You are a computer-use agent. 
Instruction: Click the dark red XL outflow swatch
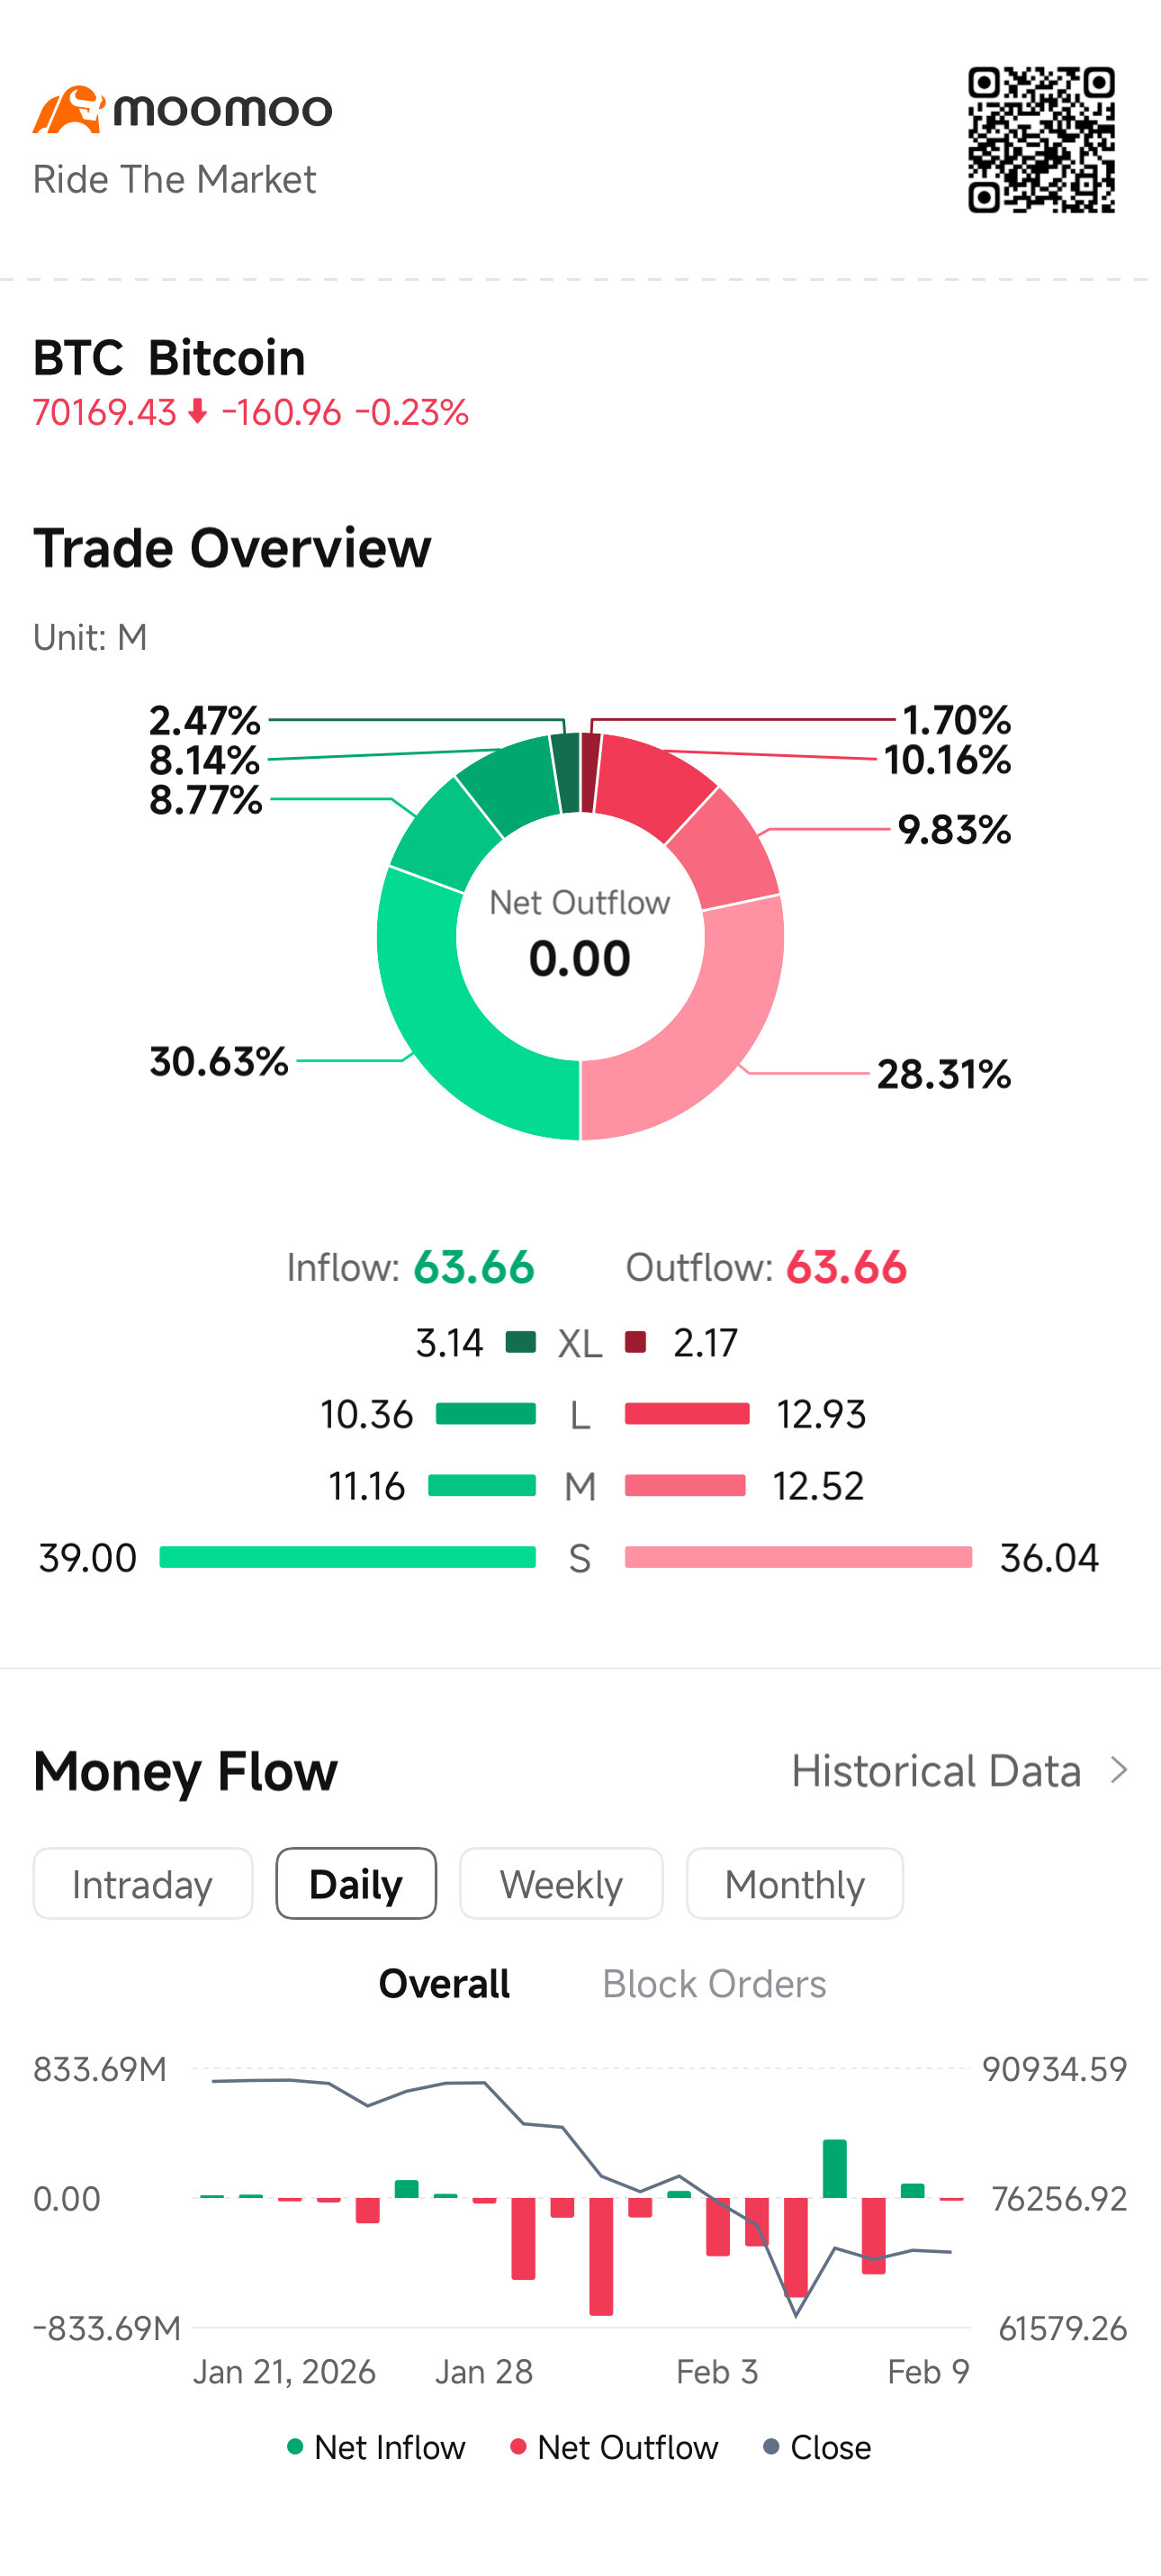[635, 1342]
